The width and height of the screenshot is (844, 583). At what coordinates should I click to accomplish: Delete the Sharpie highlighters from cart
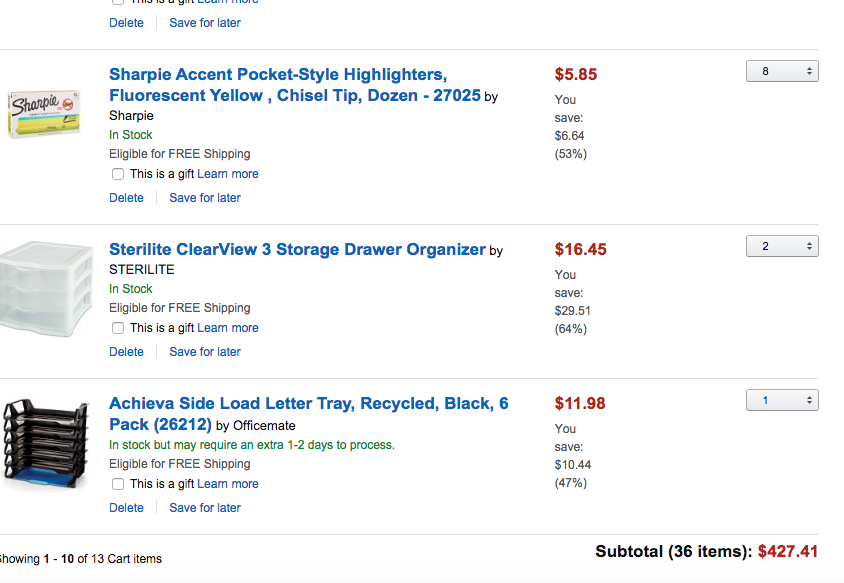click(x=126, y=198)
